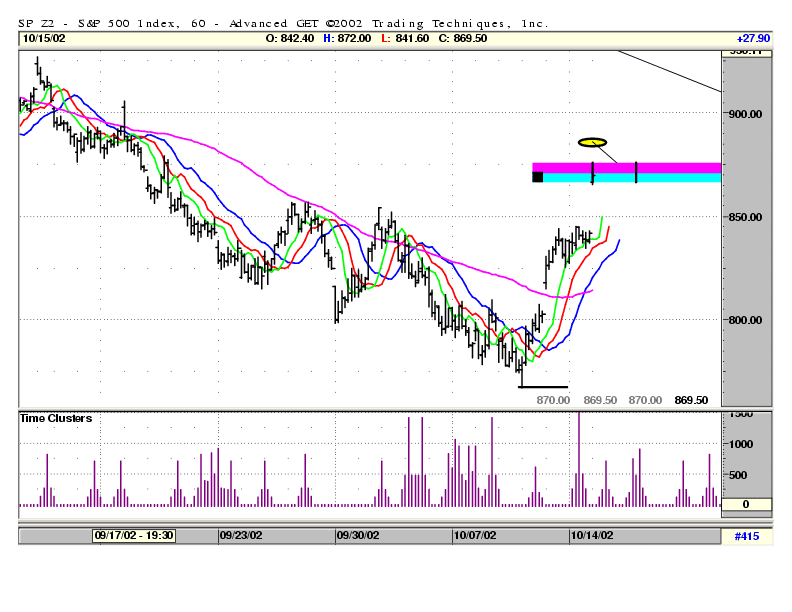The width and height of the screenshot is (792, 612).
Task: Select the 10/14/02 date label
Action: pyautogui.click(x=592, y=535)
